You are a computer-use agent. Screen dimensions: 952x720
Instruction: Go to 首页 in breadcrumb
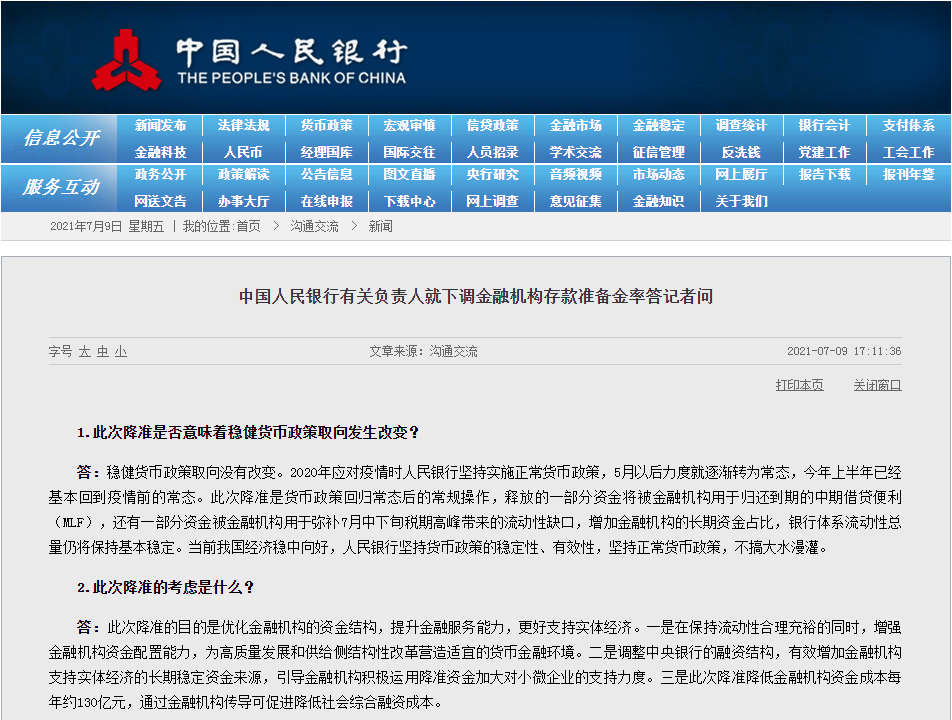(248, 226)
